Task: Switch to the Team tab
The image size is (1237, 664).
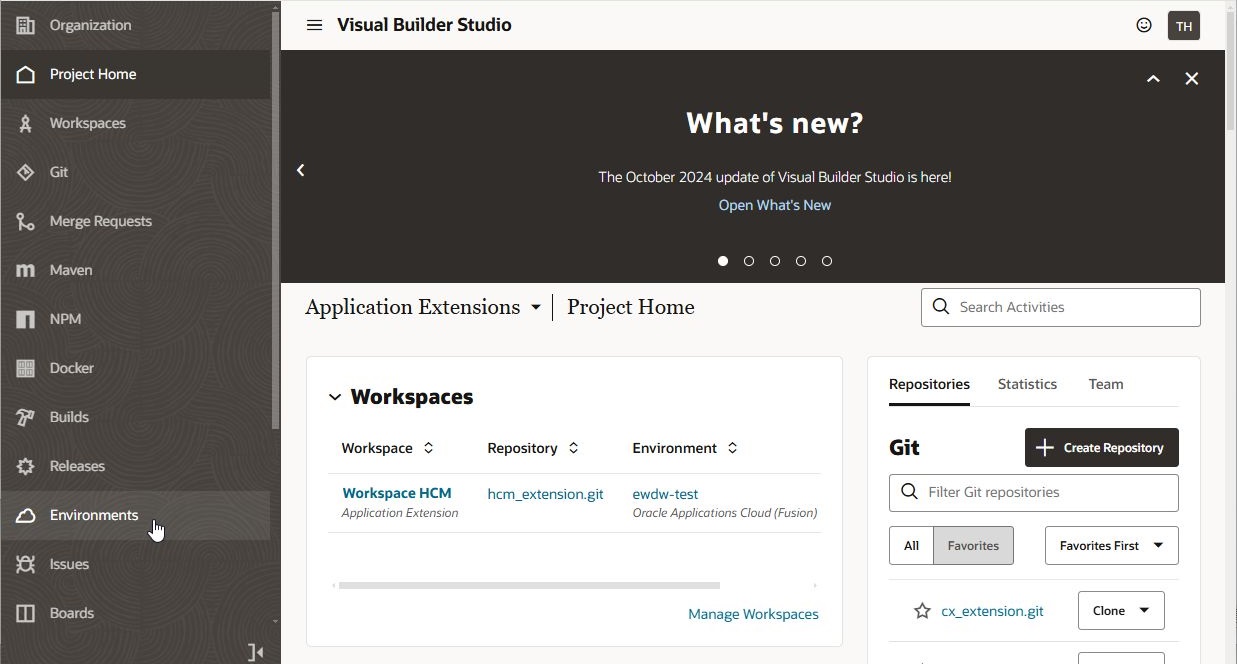Action: 1105,384
